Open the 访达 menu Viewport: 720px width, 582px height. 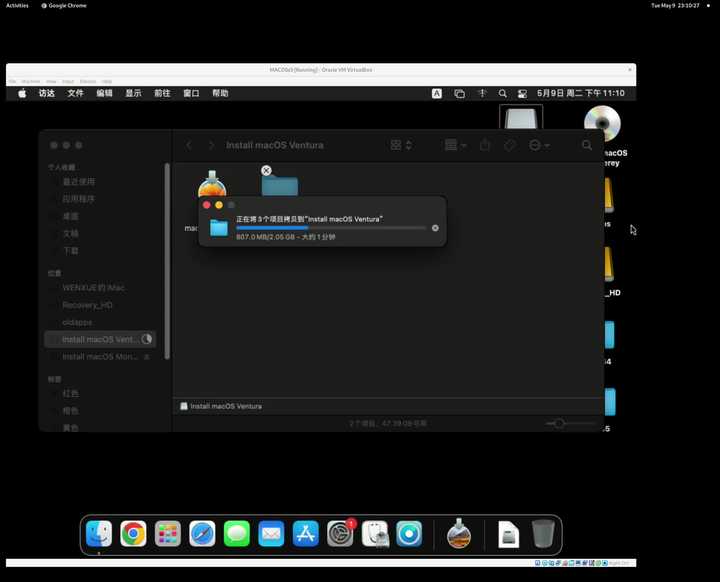(47, 93)
